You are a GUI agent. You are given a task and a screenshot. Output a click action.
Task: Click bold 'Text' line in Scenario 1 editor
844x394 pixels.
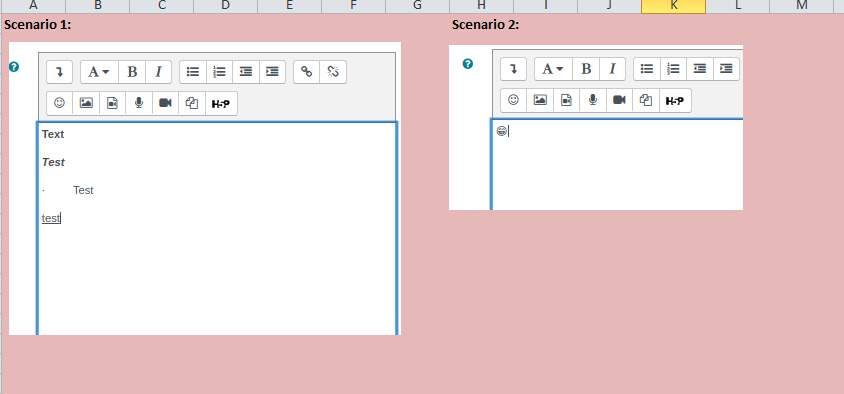(53, 134)
